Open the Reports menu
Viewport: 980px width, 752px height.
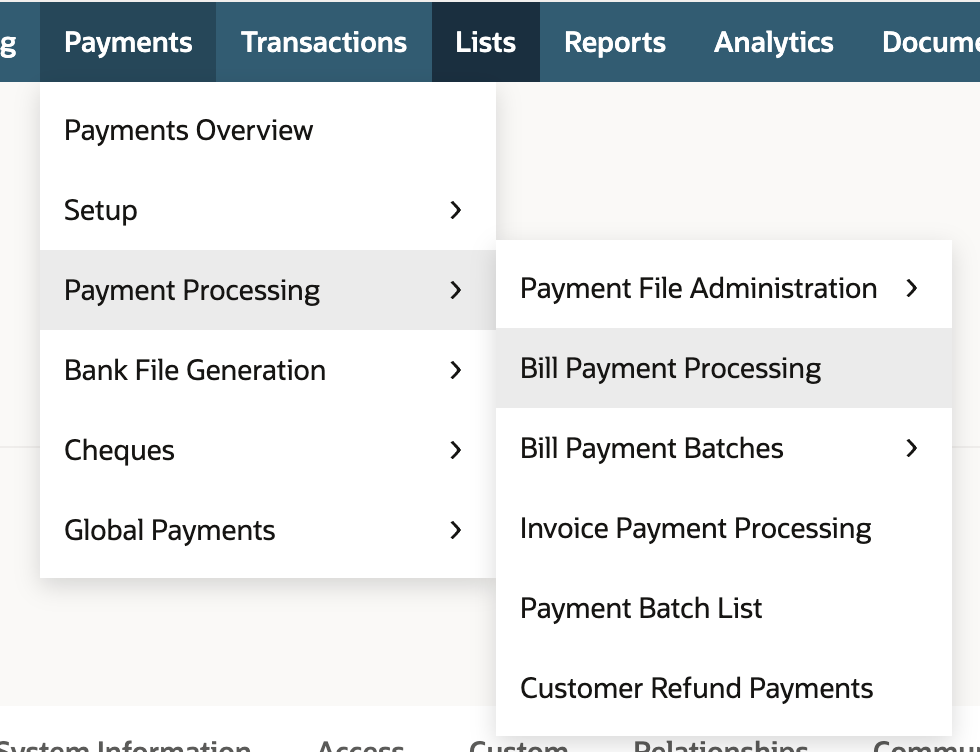click(x=615, y=42)
